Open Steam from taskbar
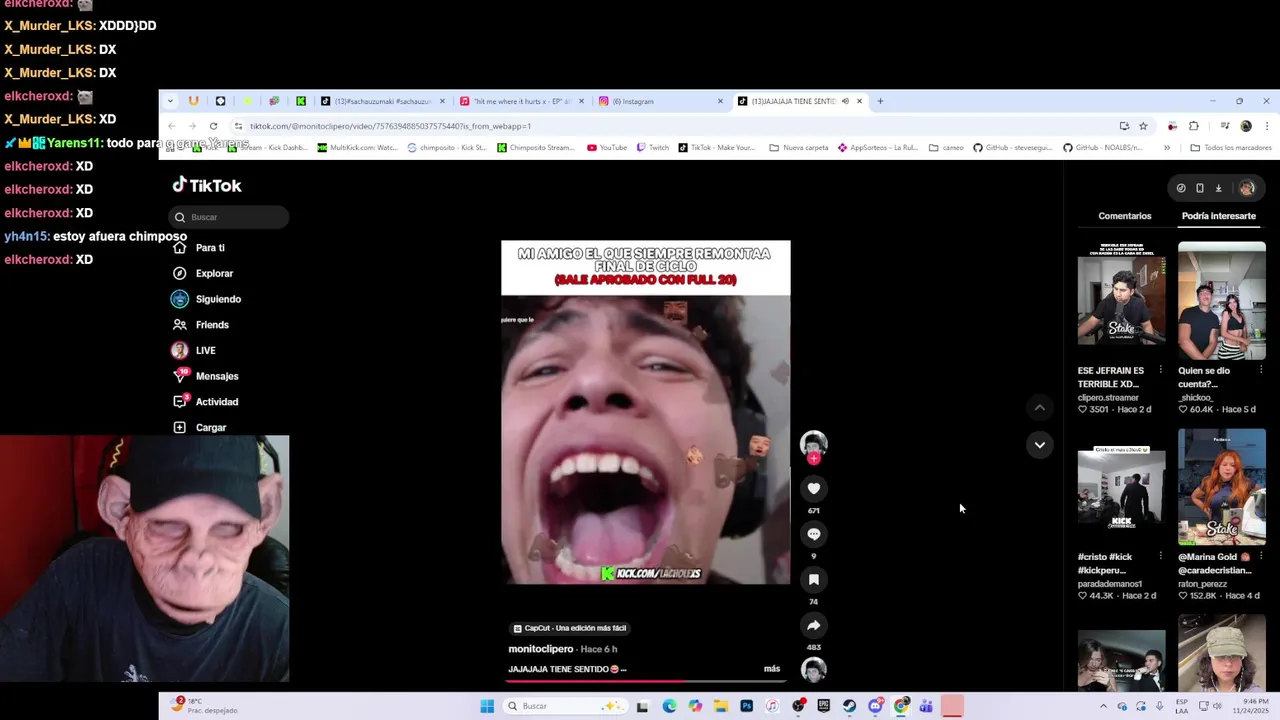 click(x=849, y=706)
